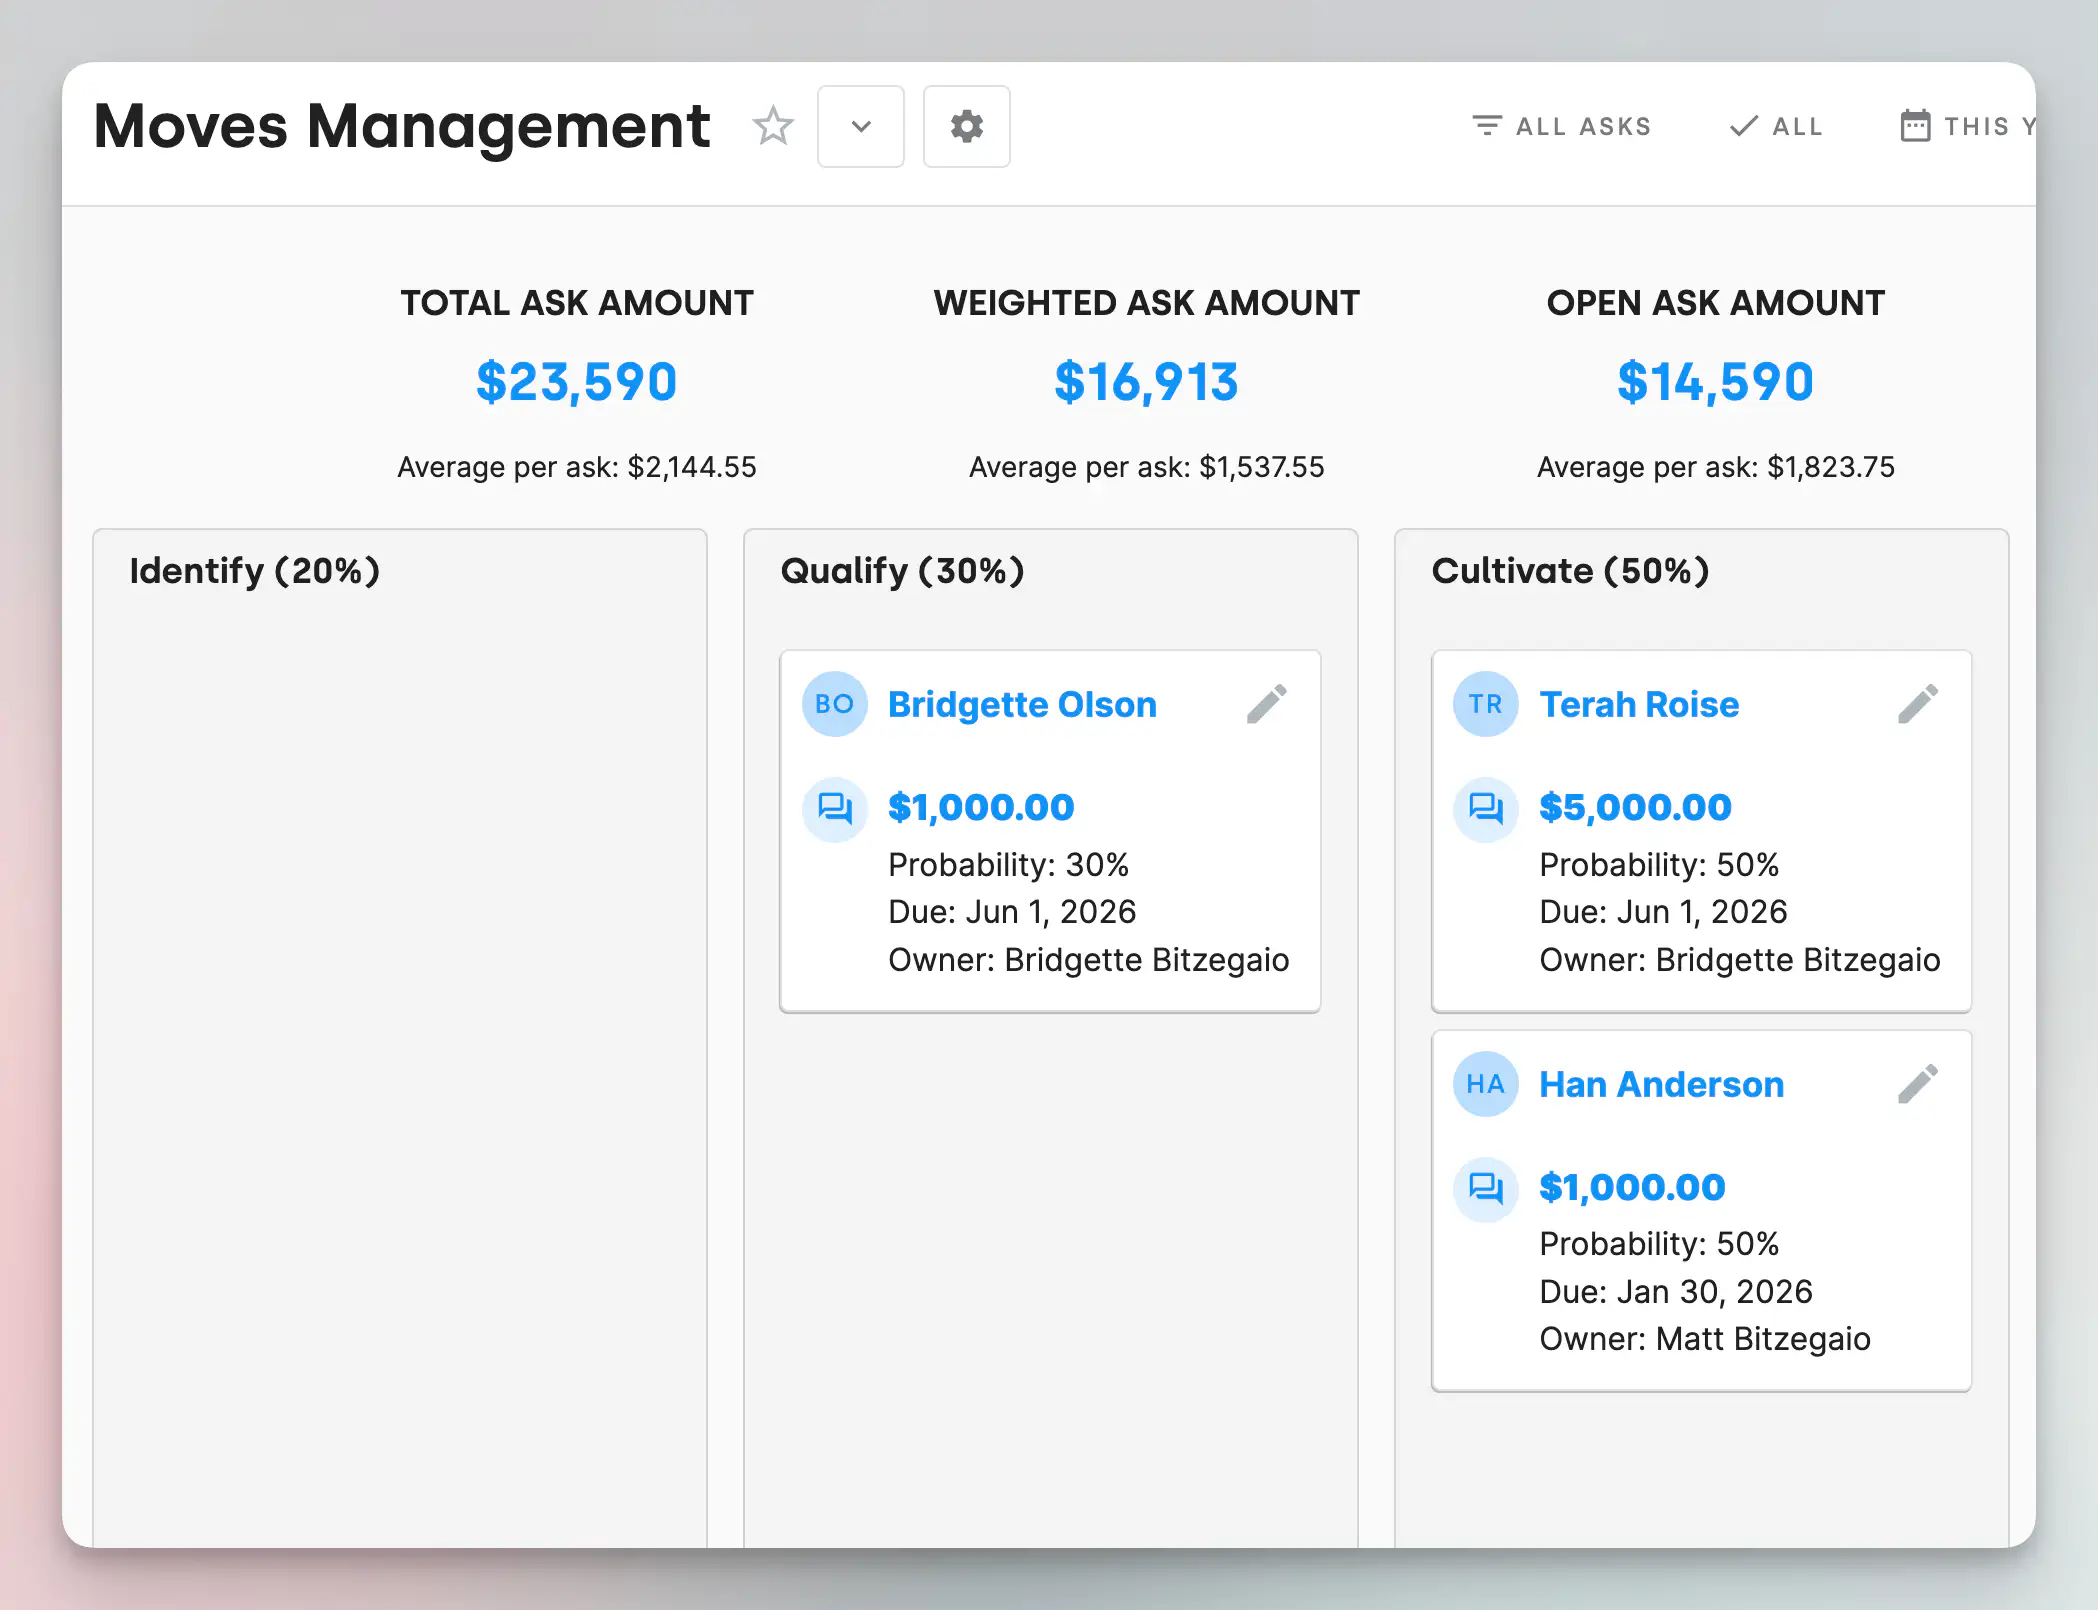Image resolution: width=2098 pixels, height=1610 pixels.
Task: Edit Bridgette Olson's ask with the pencil icon
Action: pyautogui.click(x=1266, y=704)
